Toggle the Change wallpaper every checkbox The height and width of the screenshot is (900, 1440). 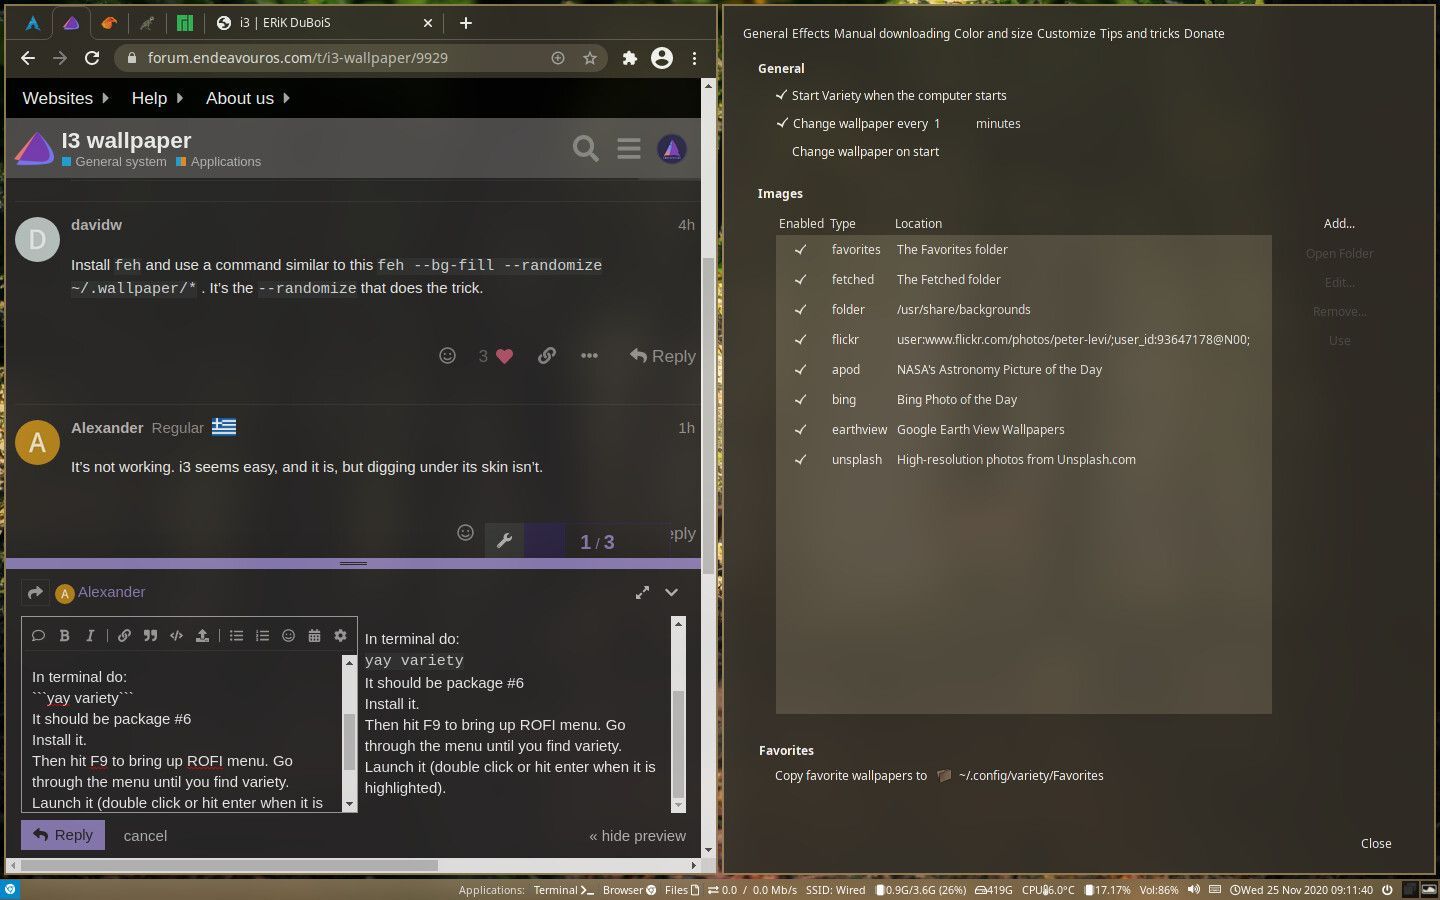pos(782,123)
